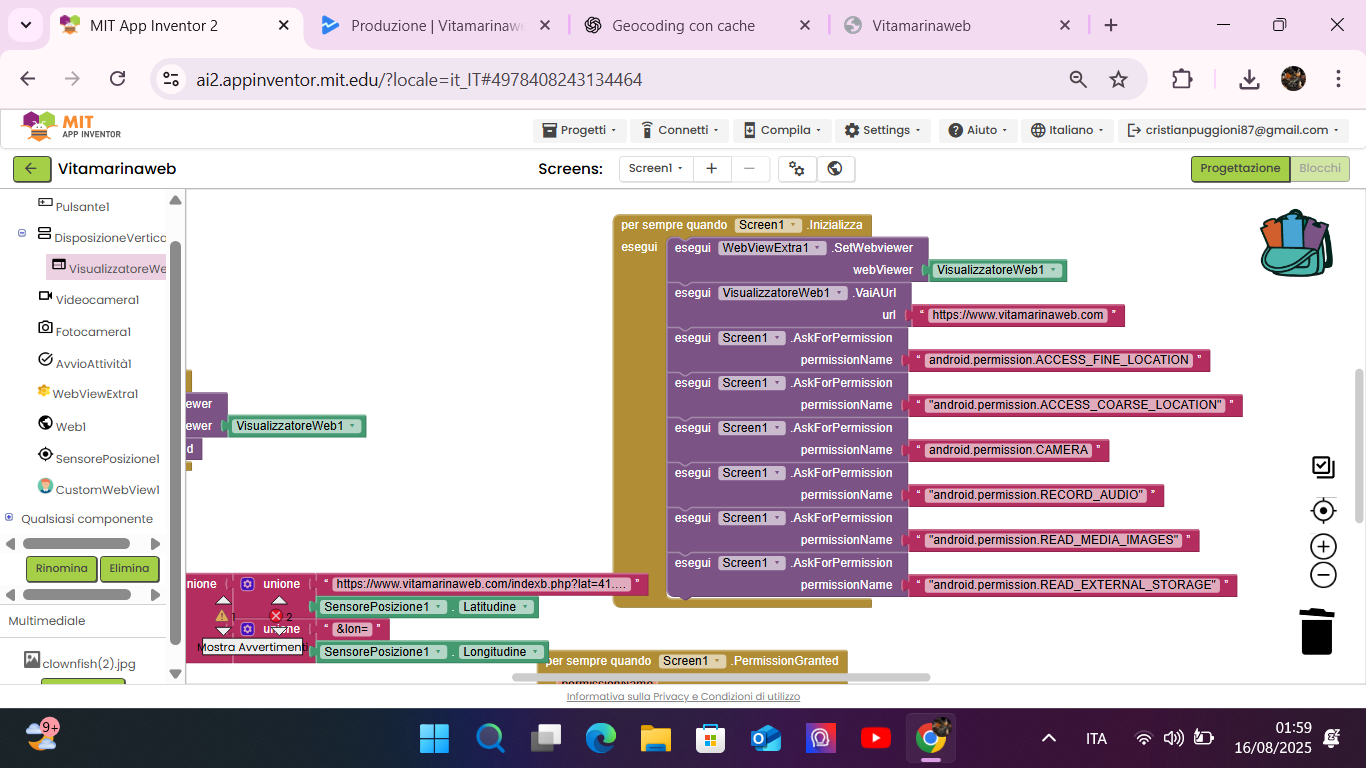Open the Privacy and Conditions link
Viewport: 1366px width, 768px height.
[683, 696]
